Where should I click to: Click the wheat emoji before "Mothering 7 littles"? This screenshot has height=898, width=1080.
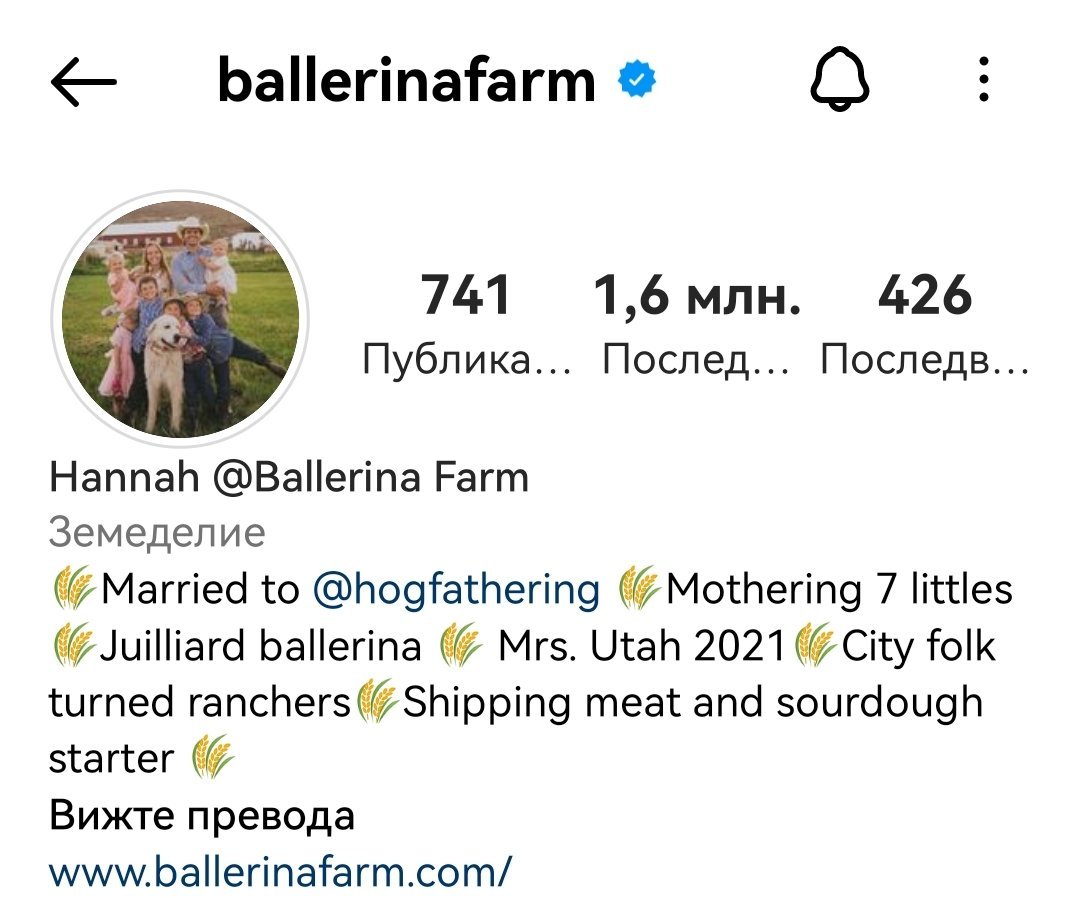[x=638, y=590]
